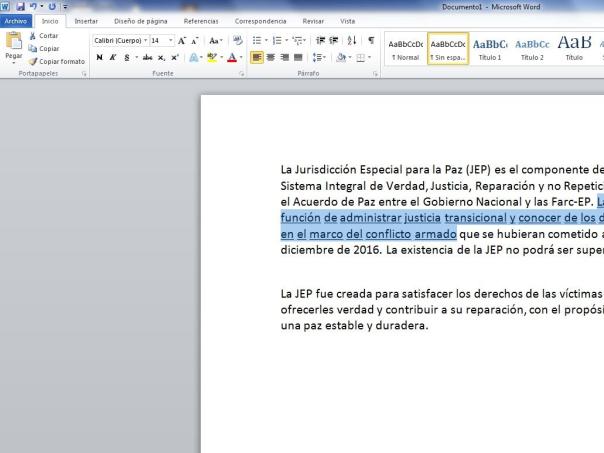Viewport: 604px width, 453px height.
Task: Apply the Título 1 style
Action: coord(490,49)
